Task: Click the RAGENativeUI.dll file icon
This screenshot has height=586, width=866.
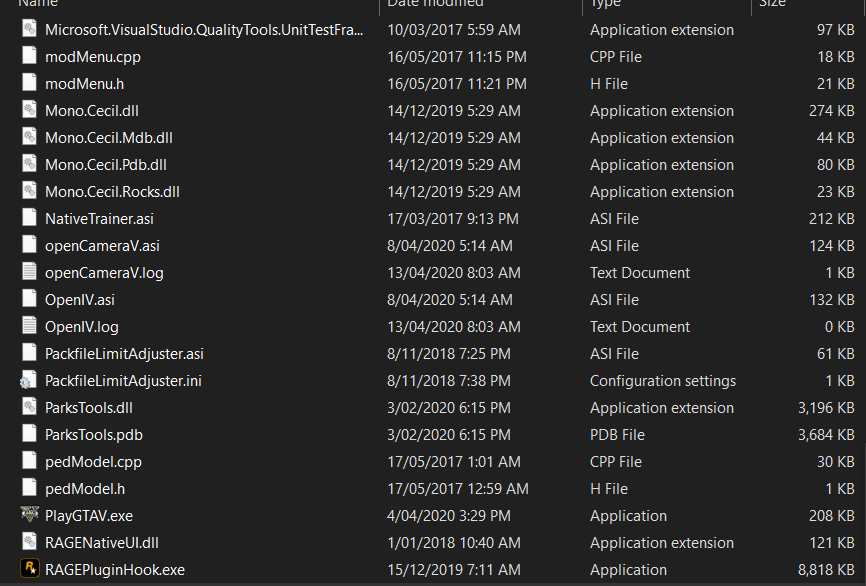Action: click(29, 543)
